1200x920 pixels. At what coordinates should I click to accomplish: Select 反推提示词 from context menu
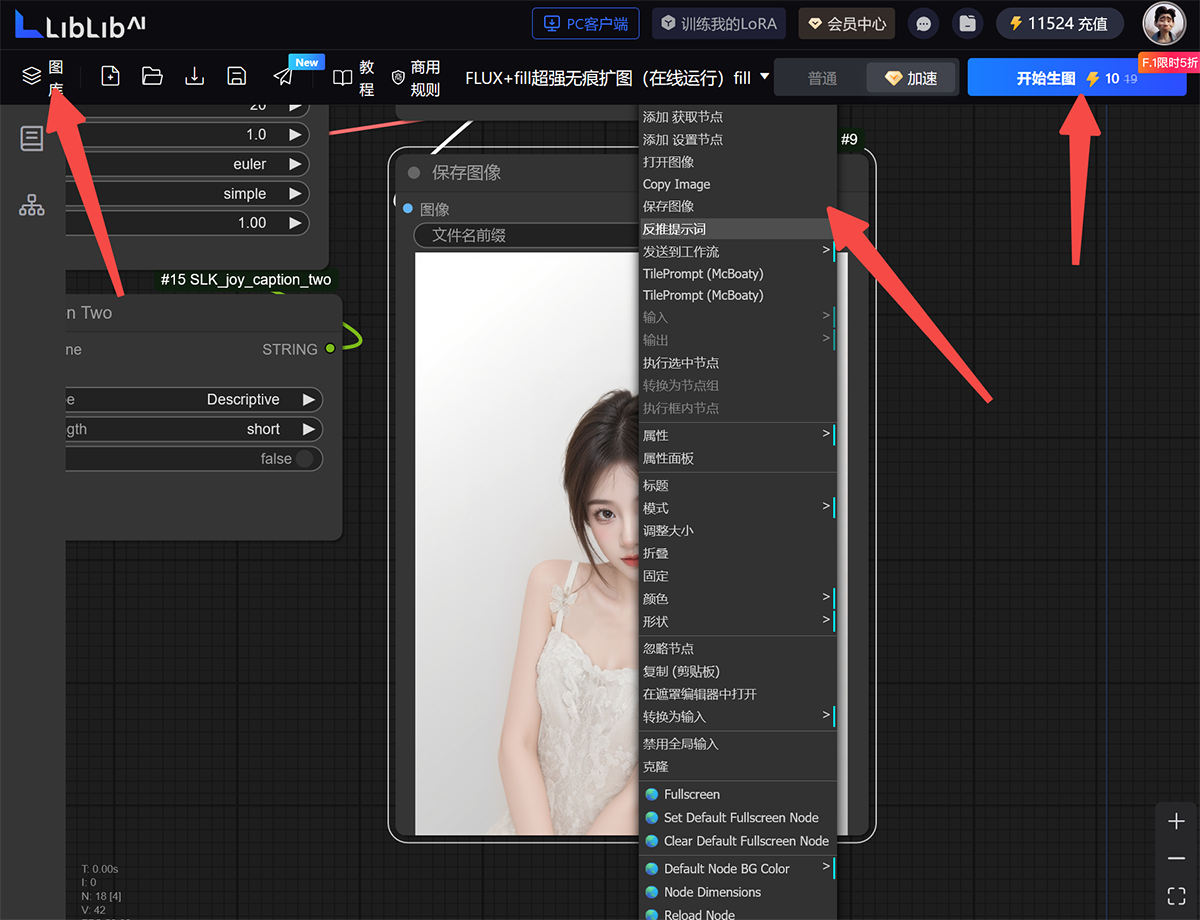(674, 229)
